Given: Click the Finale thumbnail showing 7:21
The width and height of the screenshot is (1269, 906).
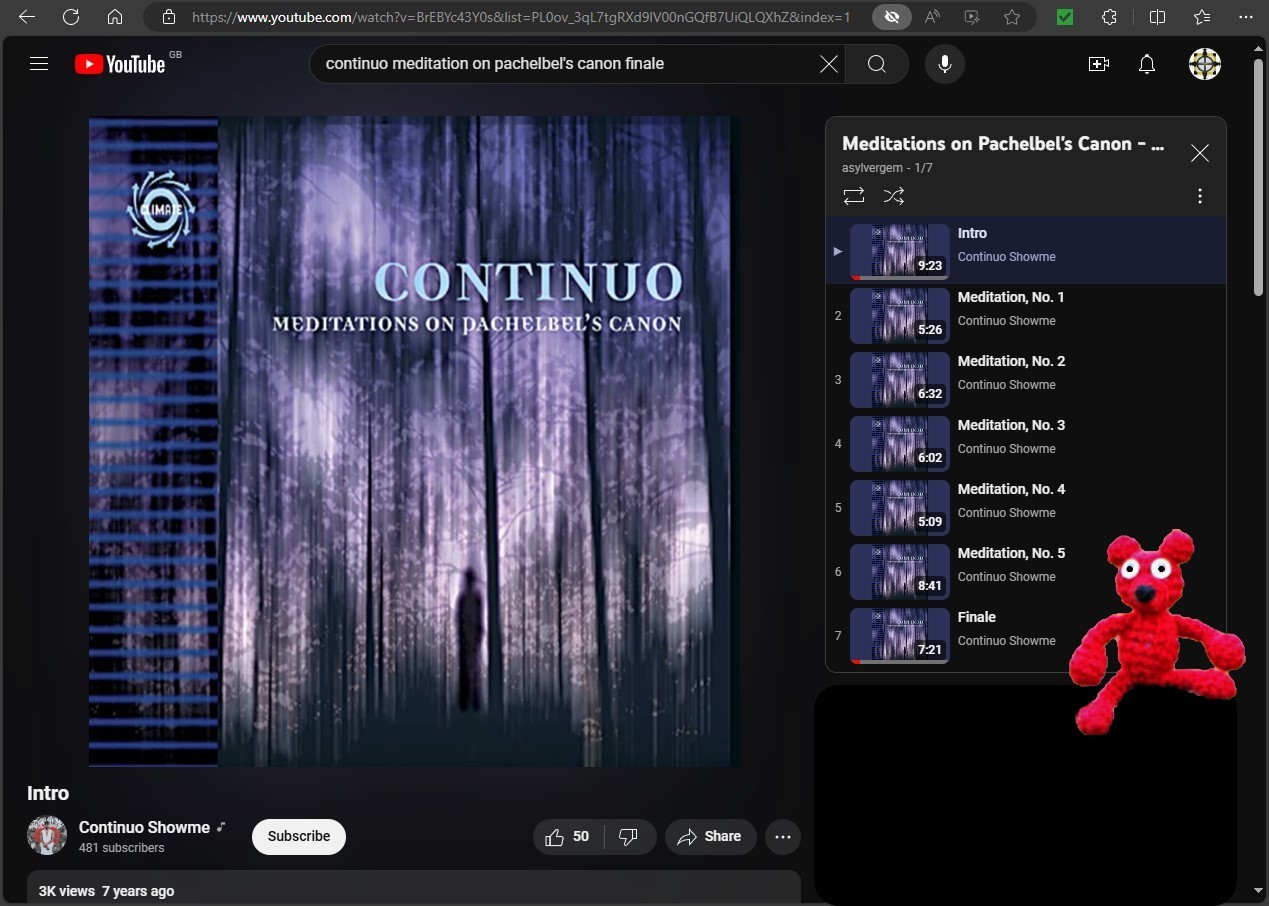Looking at the screenshot, I should (900, 636).
